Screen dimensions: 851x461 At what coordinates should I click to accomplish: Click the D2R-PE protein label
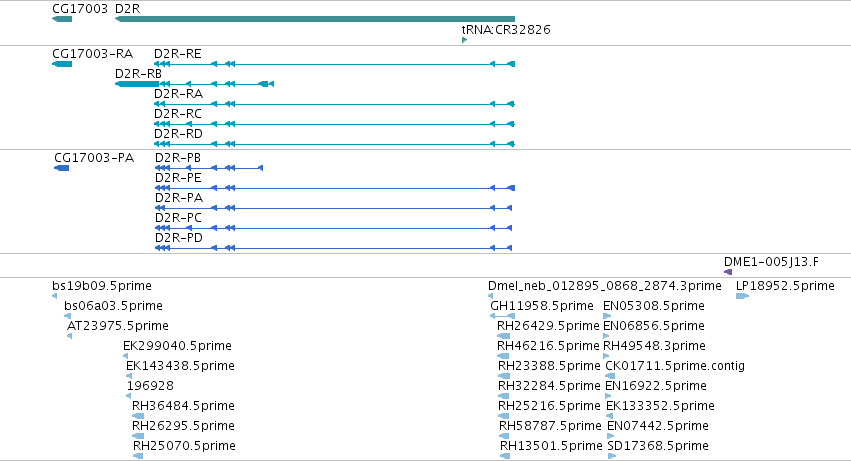pos(178,178)
